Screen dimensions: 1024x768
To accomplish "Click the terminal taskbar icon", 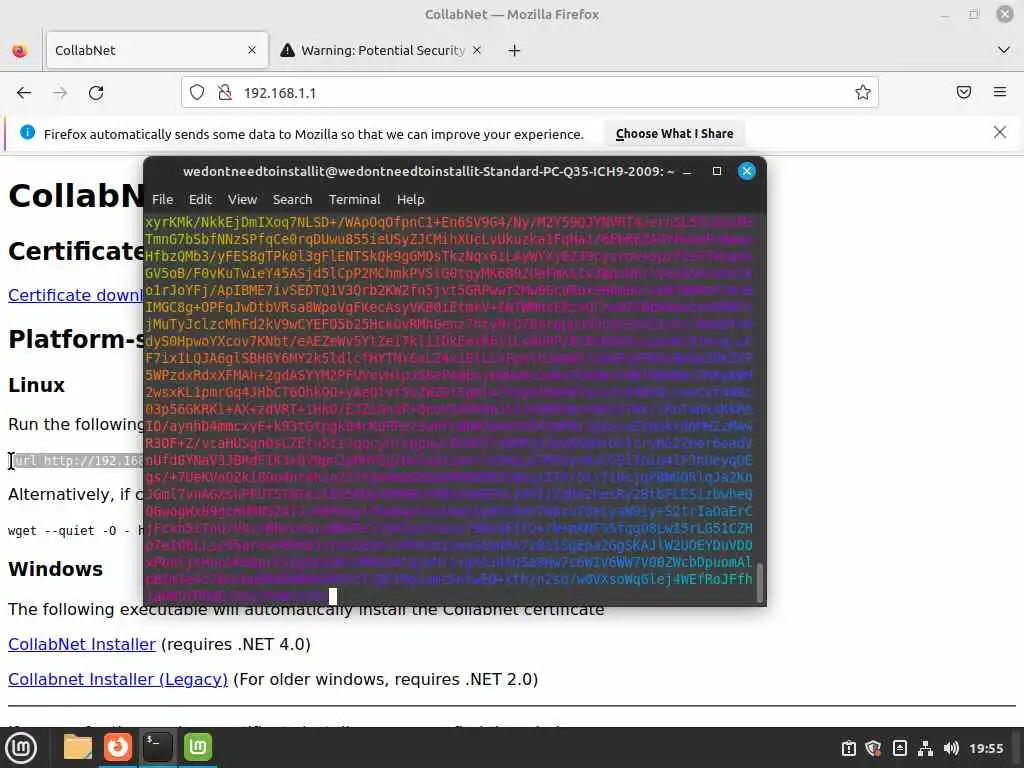I will tap(157, 747).
